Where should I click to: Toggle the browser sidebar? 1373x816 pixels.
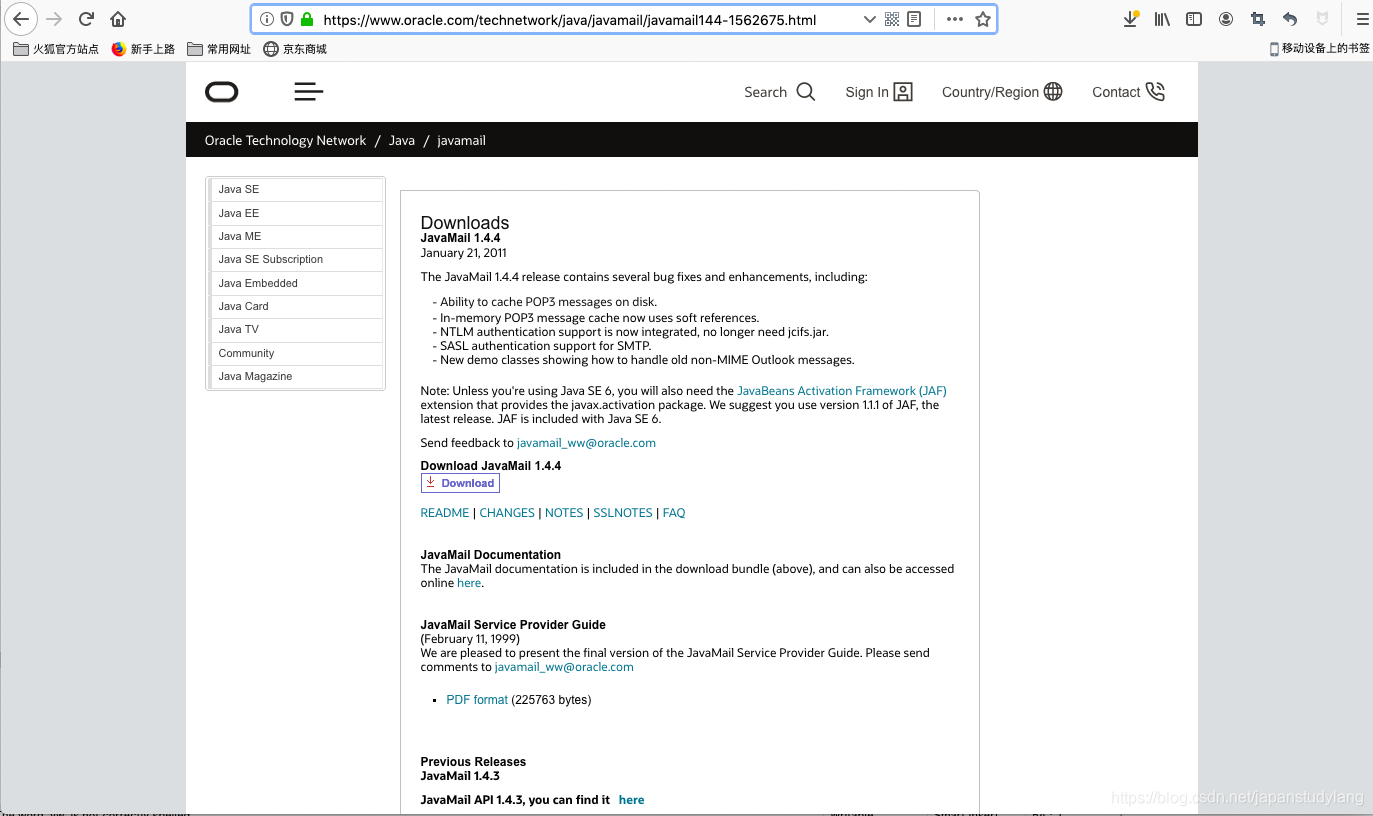[1194, 19]
